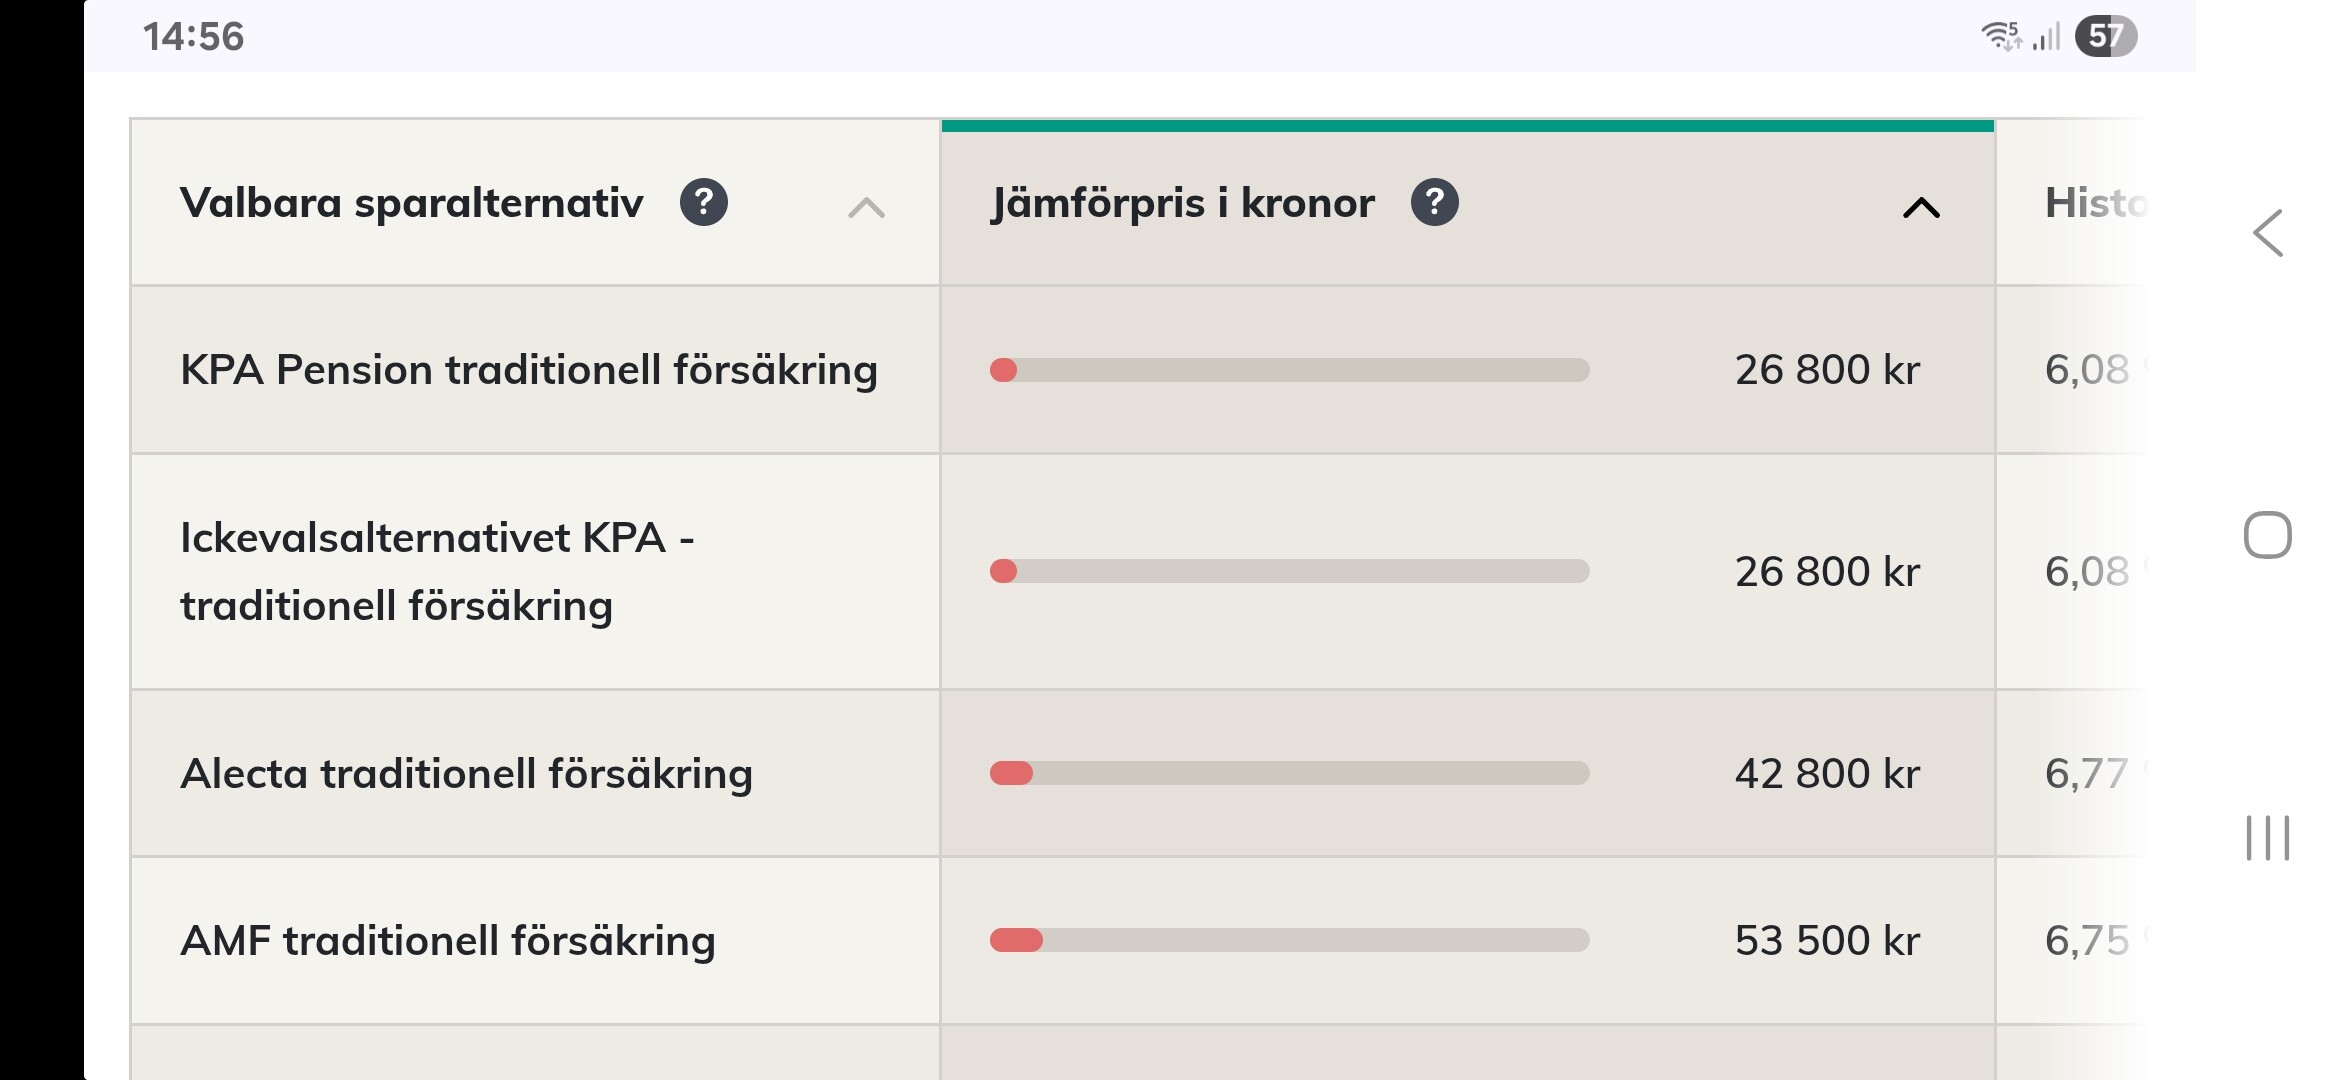Select the Jämförpris i kronor column header
2340x1080 pixels.
click(x=1182, y=203)
